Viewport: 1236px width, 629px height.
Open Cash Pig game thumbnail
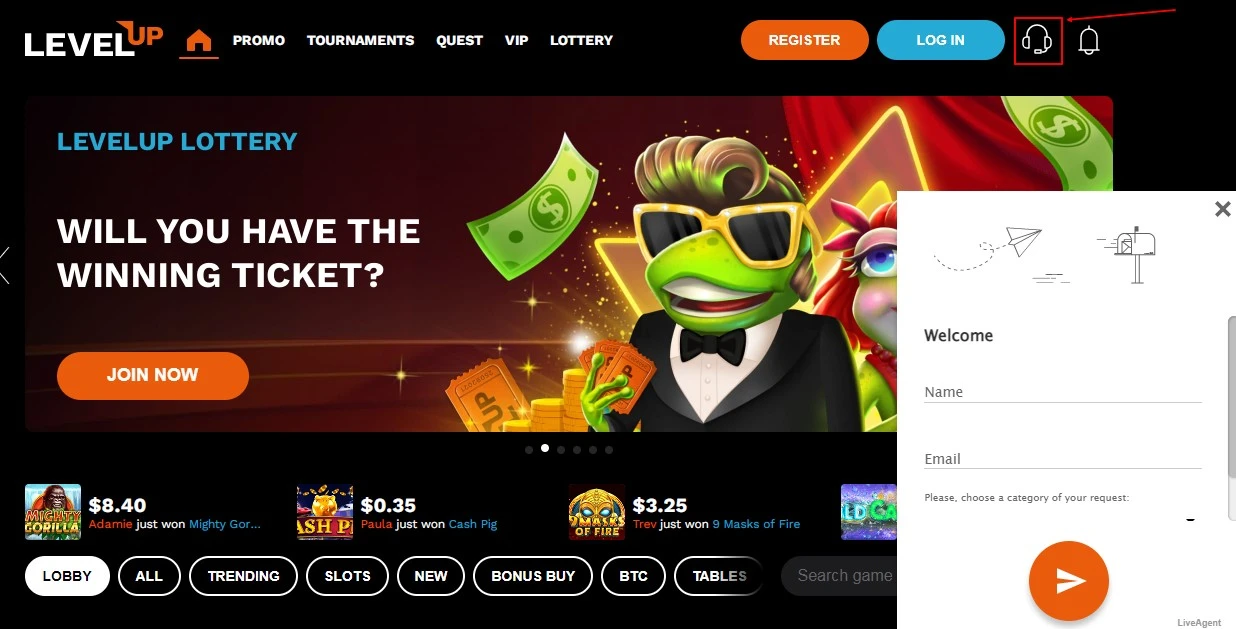[325, 512]
